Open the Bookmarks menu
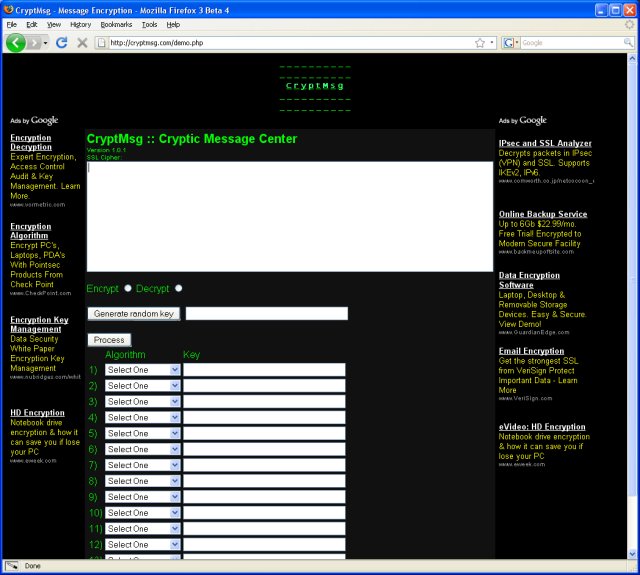This screenshot has height=575, width=640. (x=116, y=24)
